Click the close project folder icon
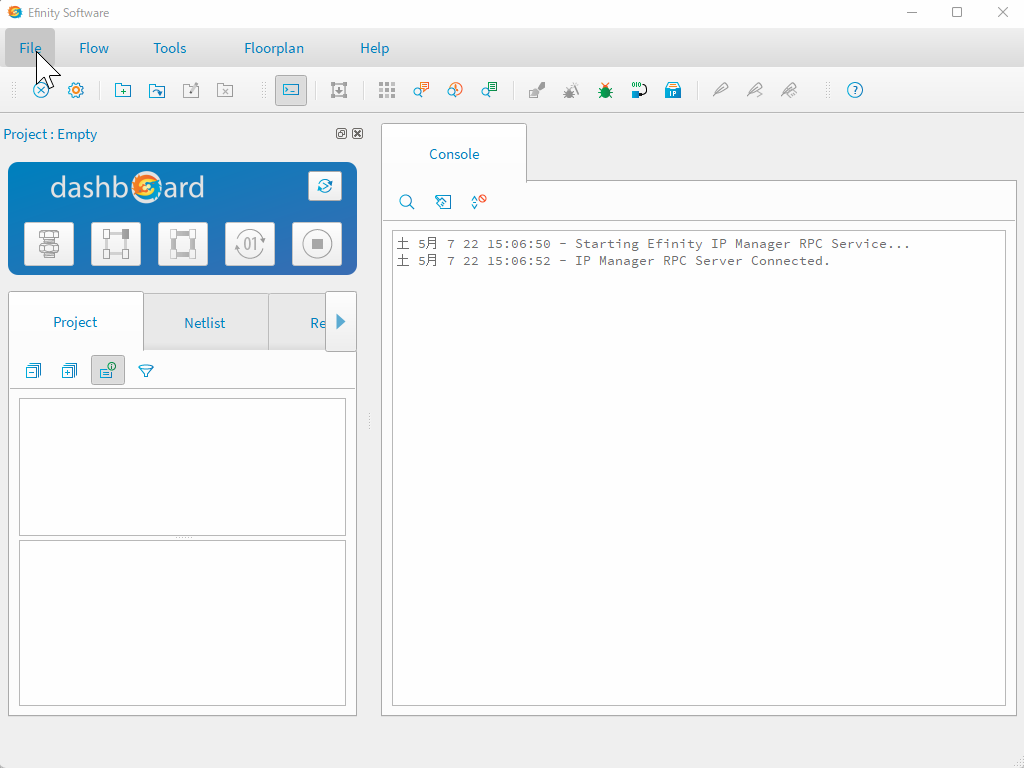Screen dimensions: 1024x768 pos(225,90)
